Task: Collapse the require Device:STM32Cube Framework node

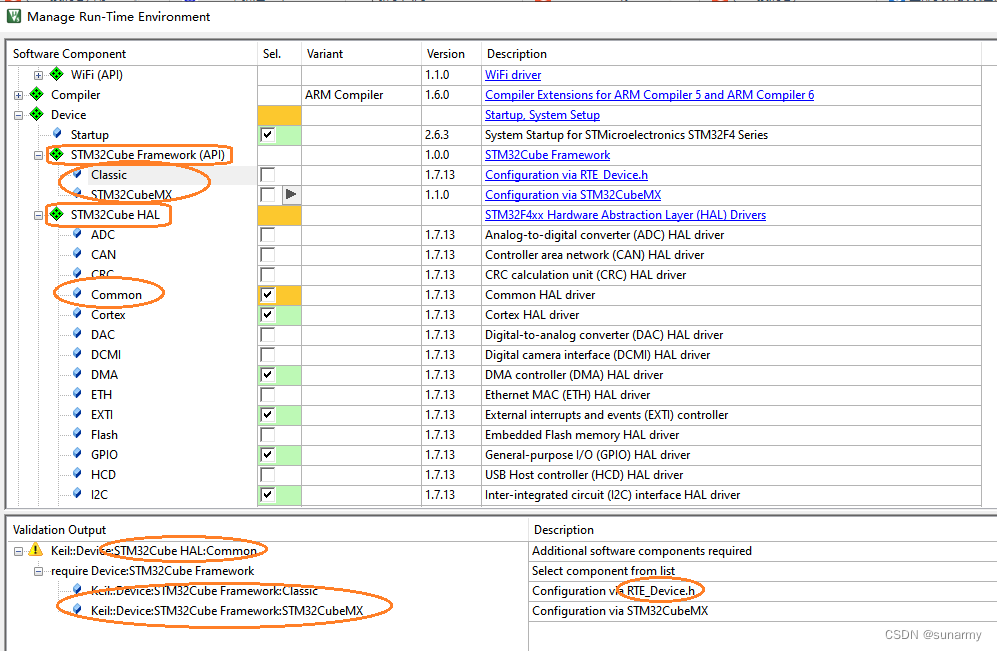Action: pyautogui.click(x=38, y=572)
